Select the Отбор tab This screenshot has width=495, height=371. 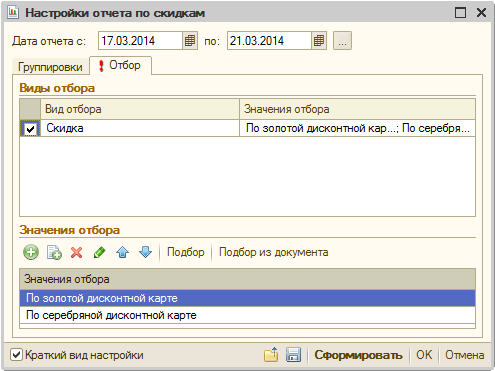tap(120, 65)
